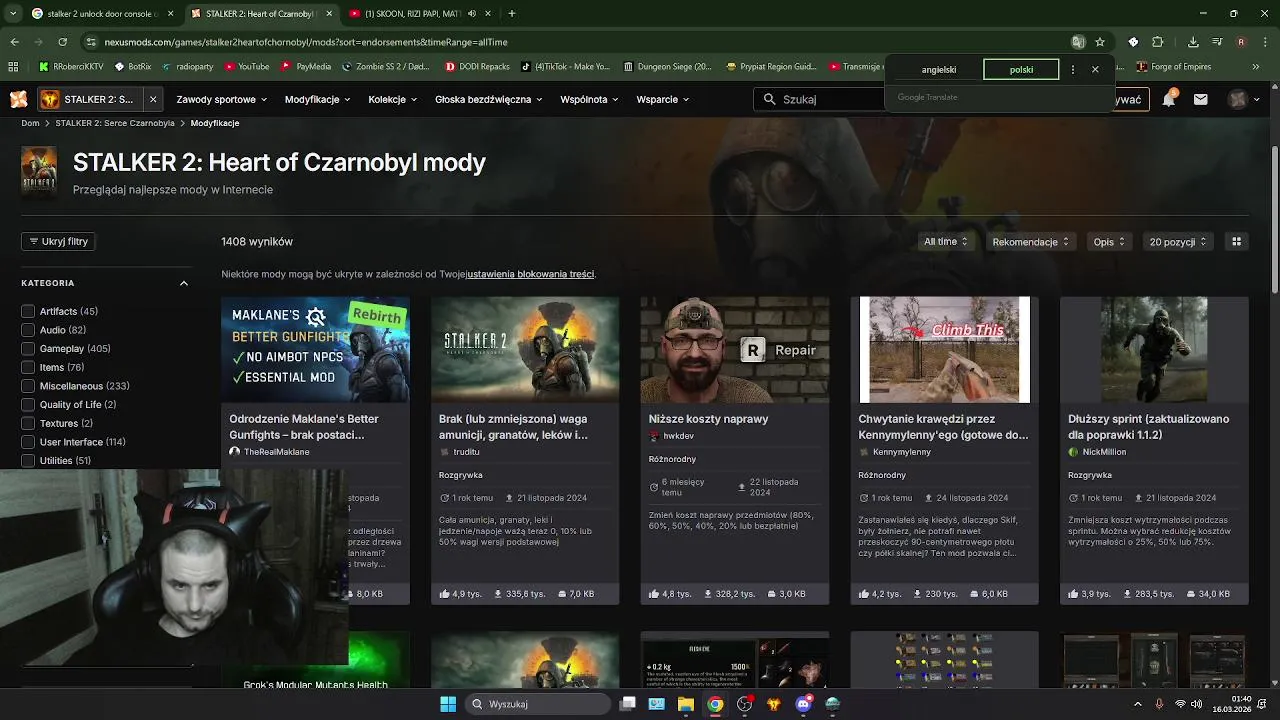The height and width of the screenshot is (720, 1280).
Task: Collapse the KATEGORIA filter section
Action: (x=184, y=283)
